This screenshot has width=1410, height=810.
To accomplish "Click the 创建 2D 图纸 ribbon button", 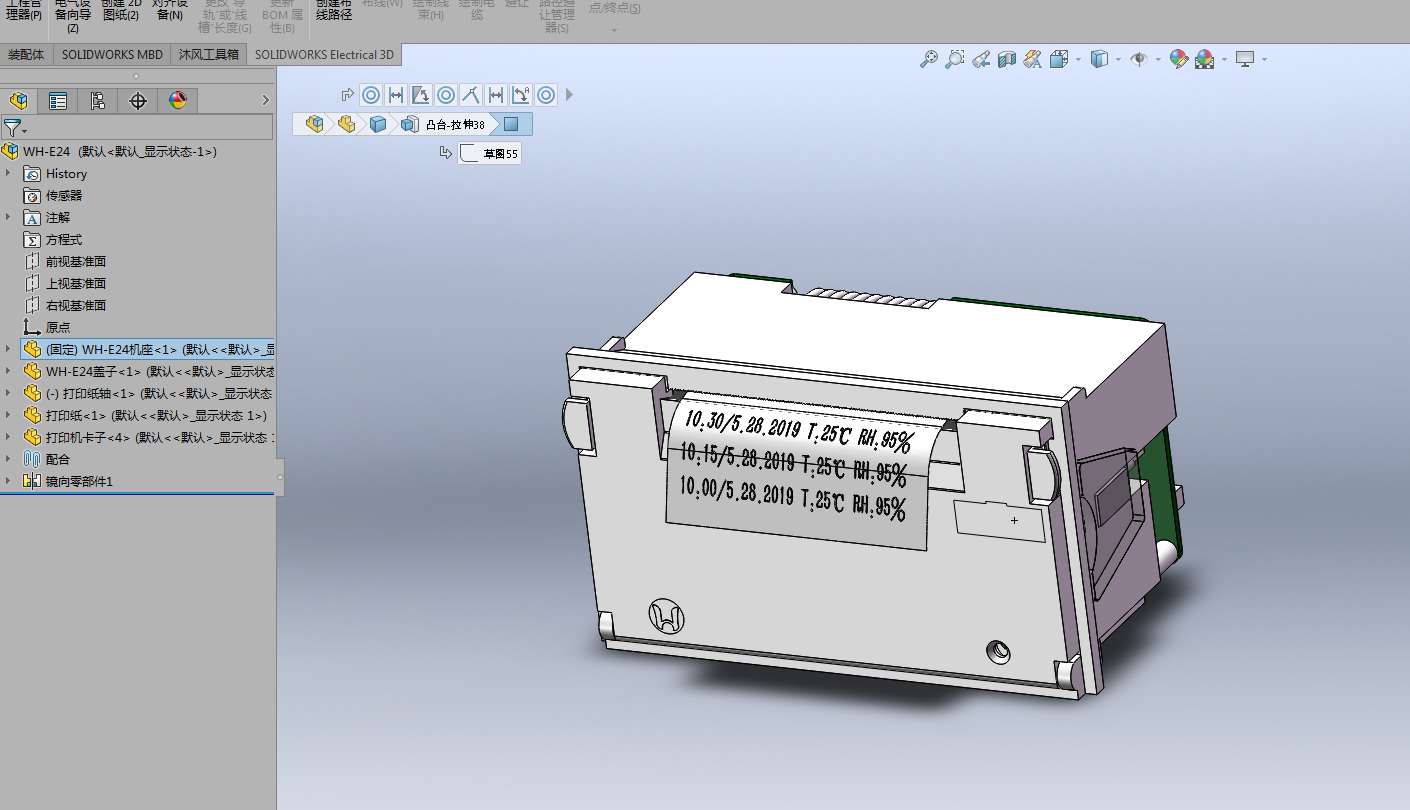I will pyautogui.click(x=121, y=11).
